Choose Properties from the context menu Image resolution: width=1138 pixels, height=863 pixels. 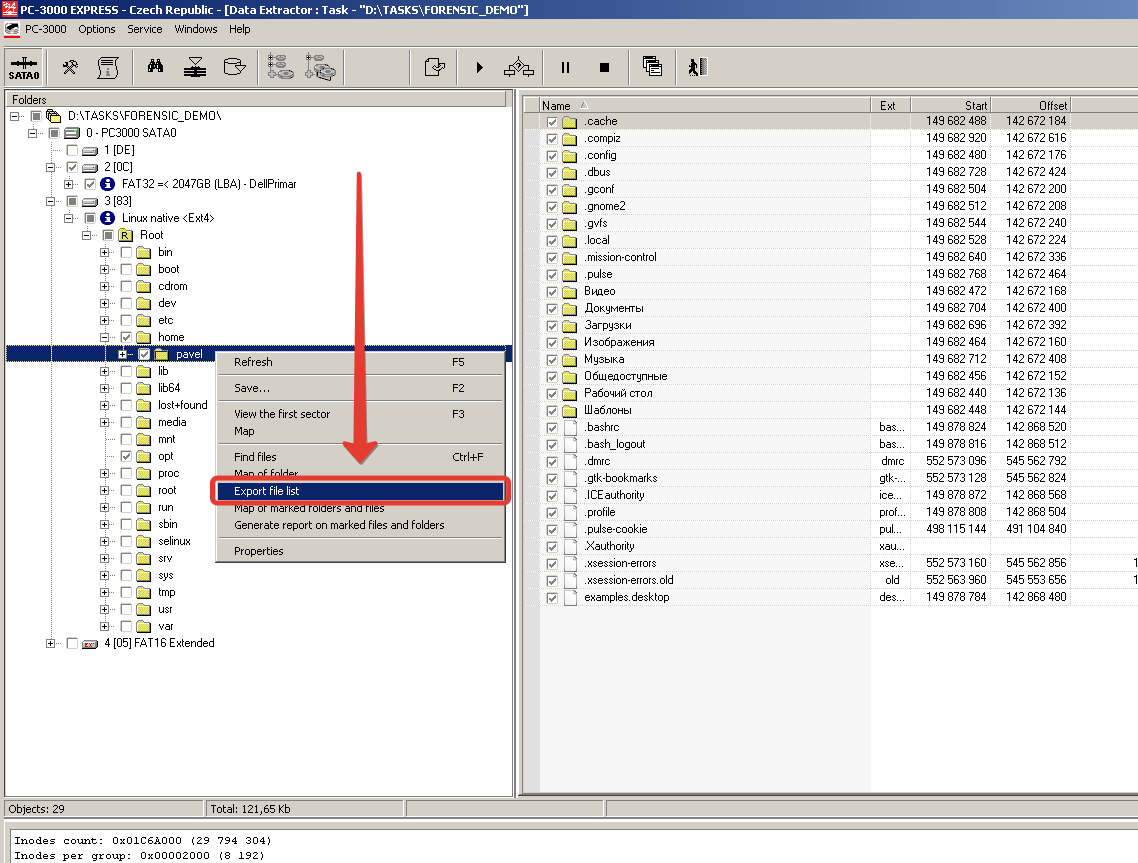(258, 551)
